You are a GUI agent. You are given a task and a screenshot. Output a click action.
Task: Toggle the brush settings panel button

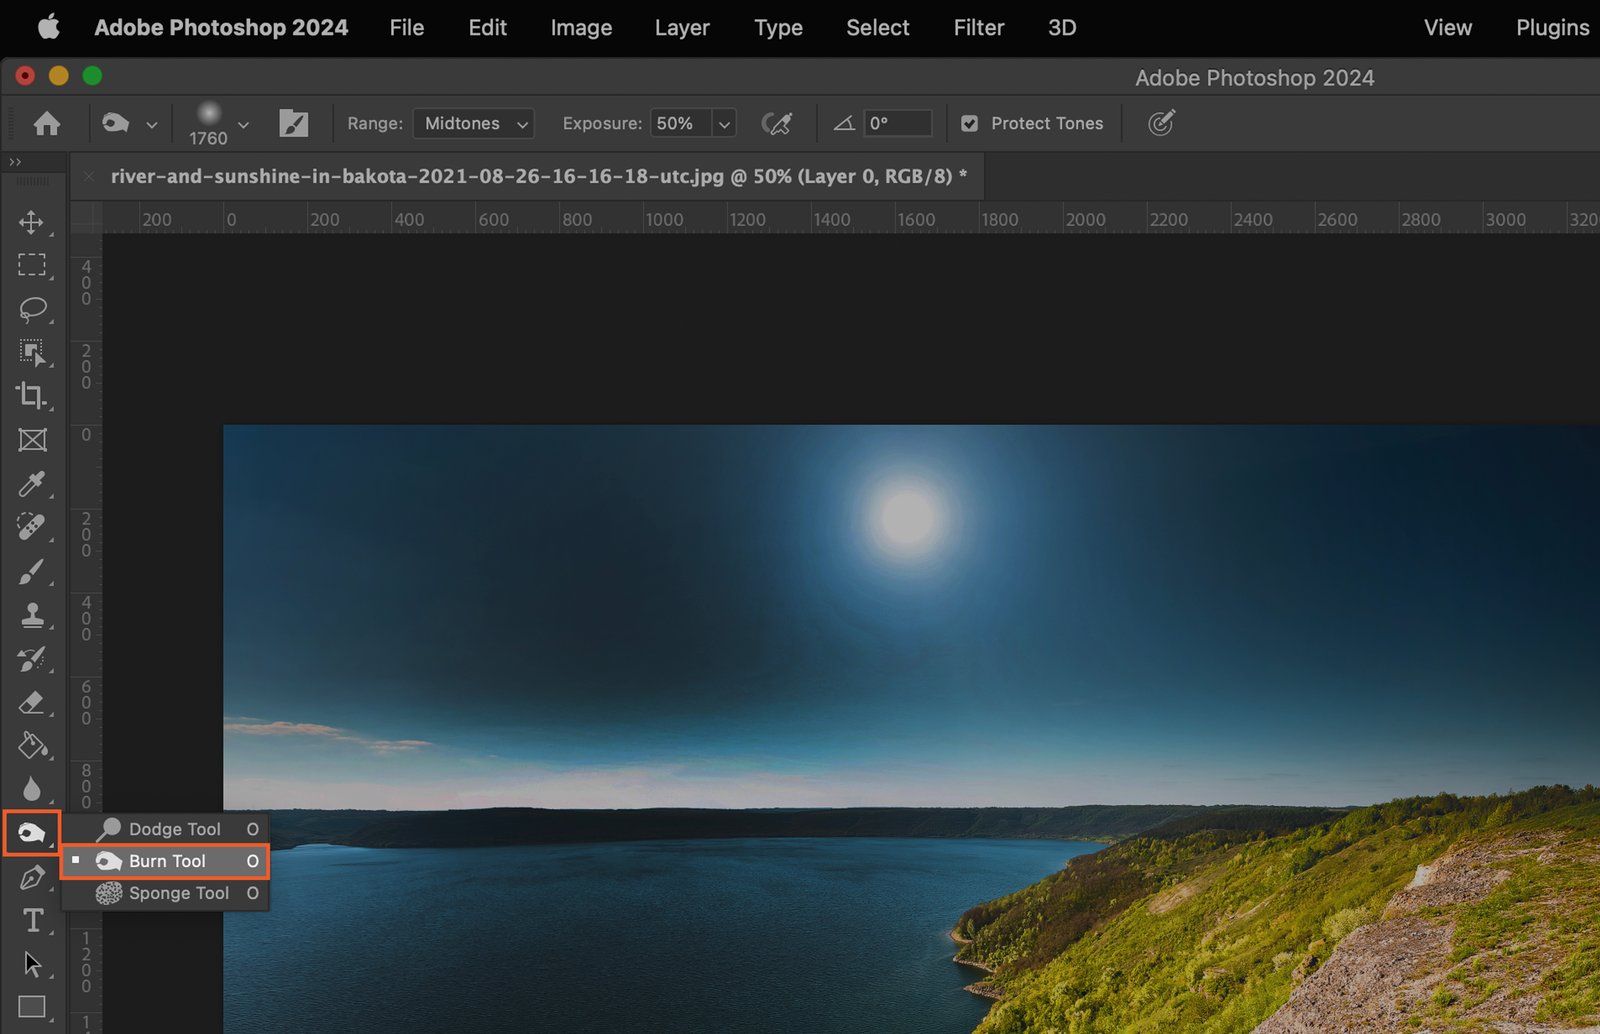[293, 123]
